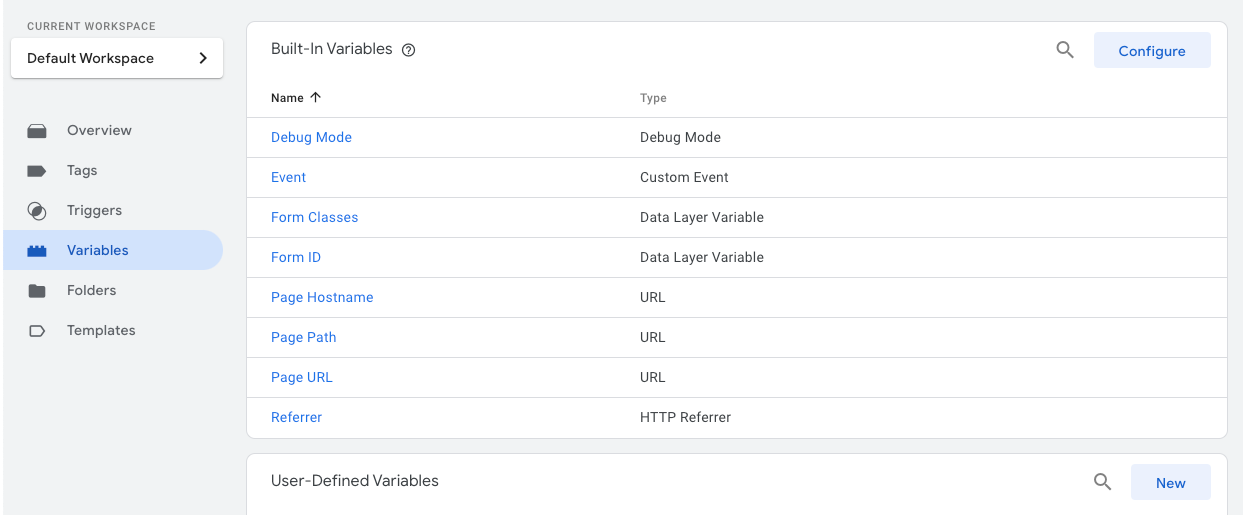Image resolution: width=1243 pixels, height=515 pixels.
Task: Select Variables in sidebar
Action: pyautogui.click(x=113, y=251)
